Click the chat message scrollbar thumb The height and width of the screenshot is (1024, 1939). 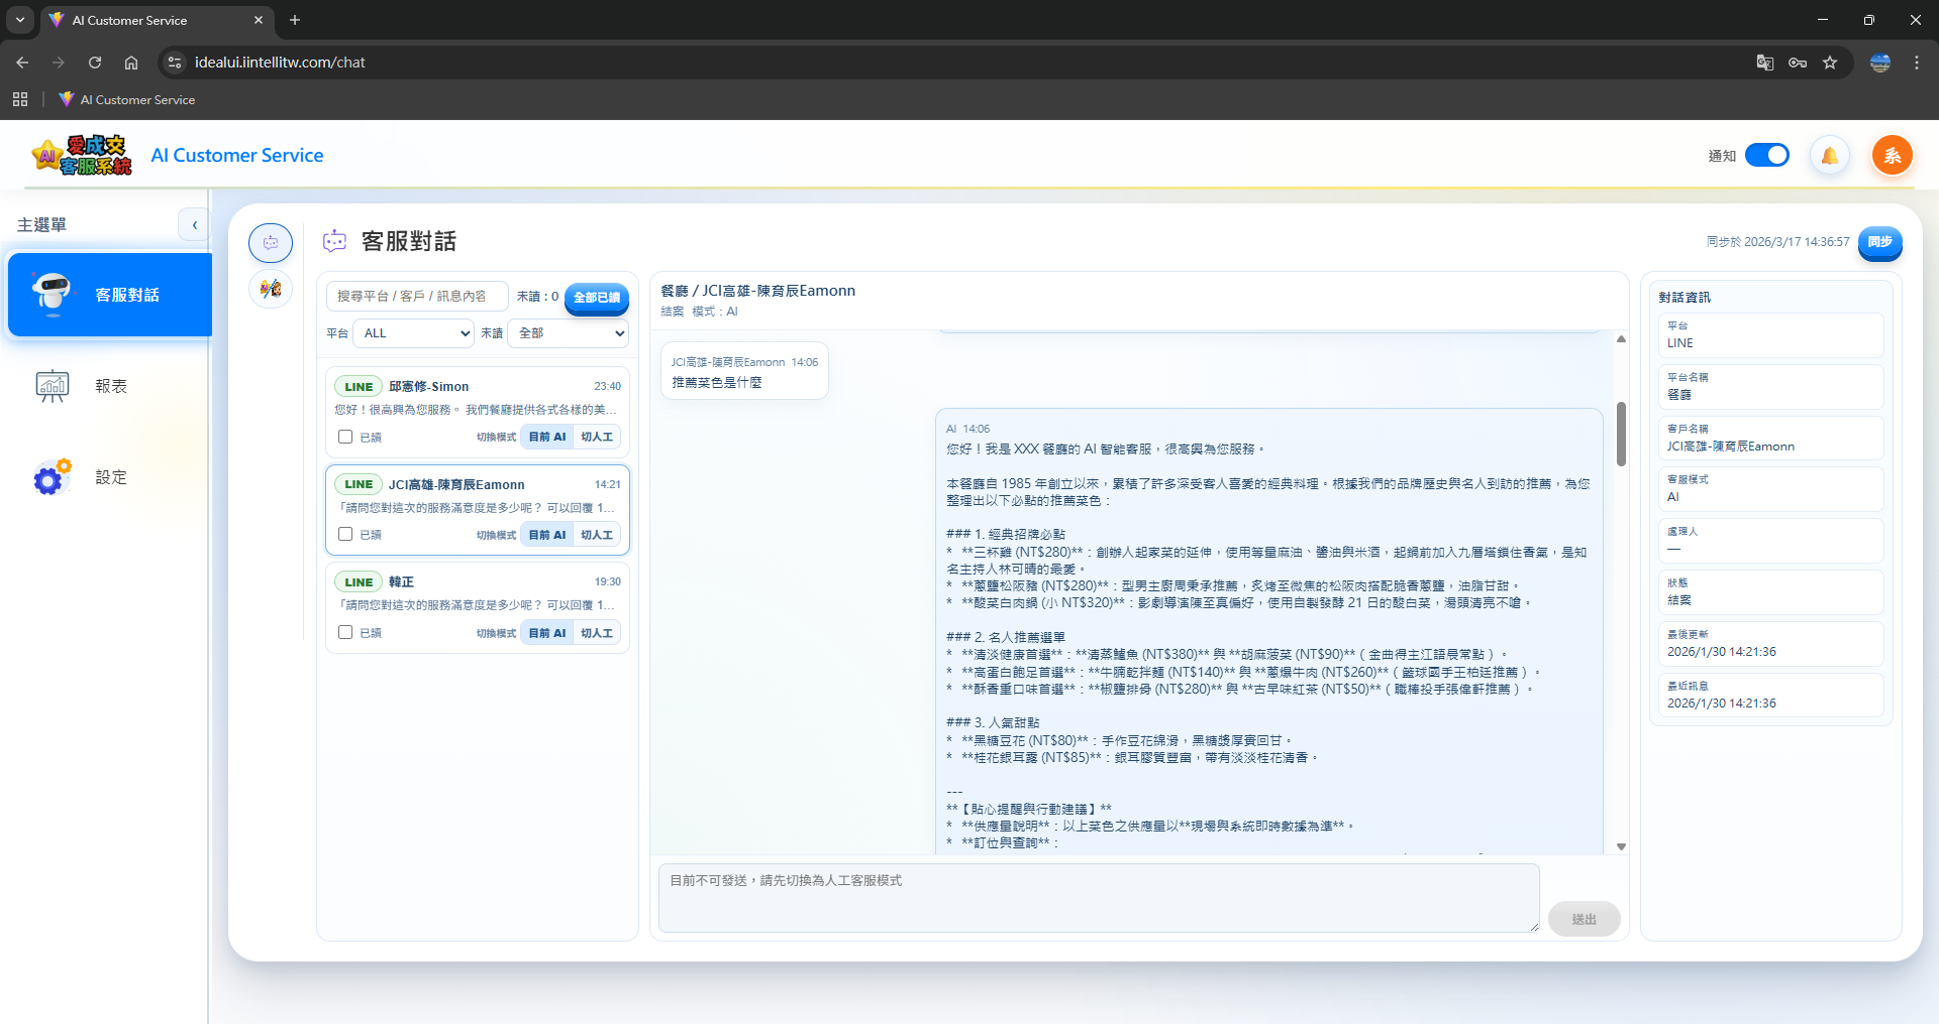tap(1621, 434)
